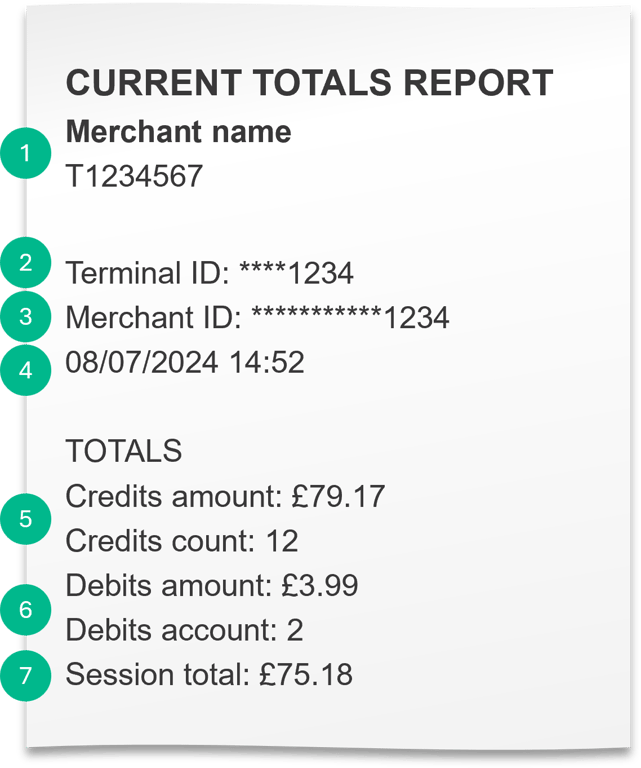
Task: Click the TOTALS section label
Action: click(x=124, y=451)
